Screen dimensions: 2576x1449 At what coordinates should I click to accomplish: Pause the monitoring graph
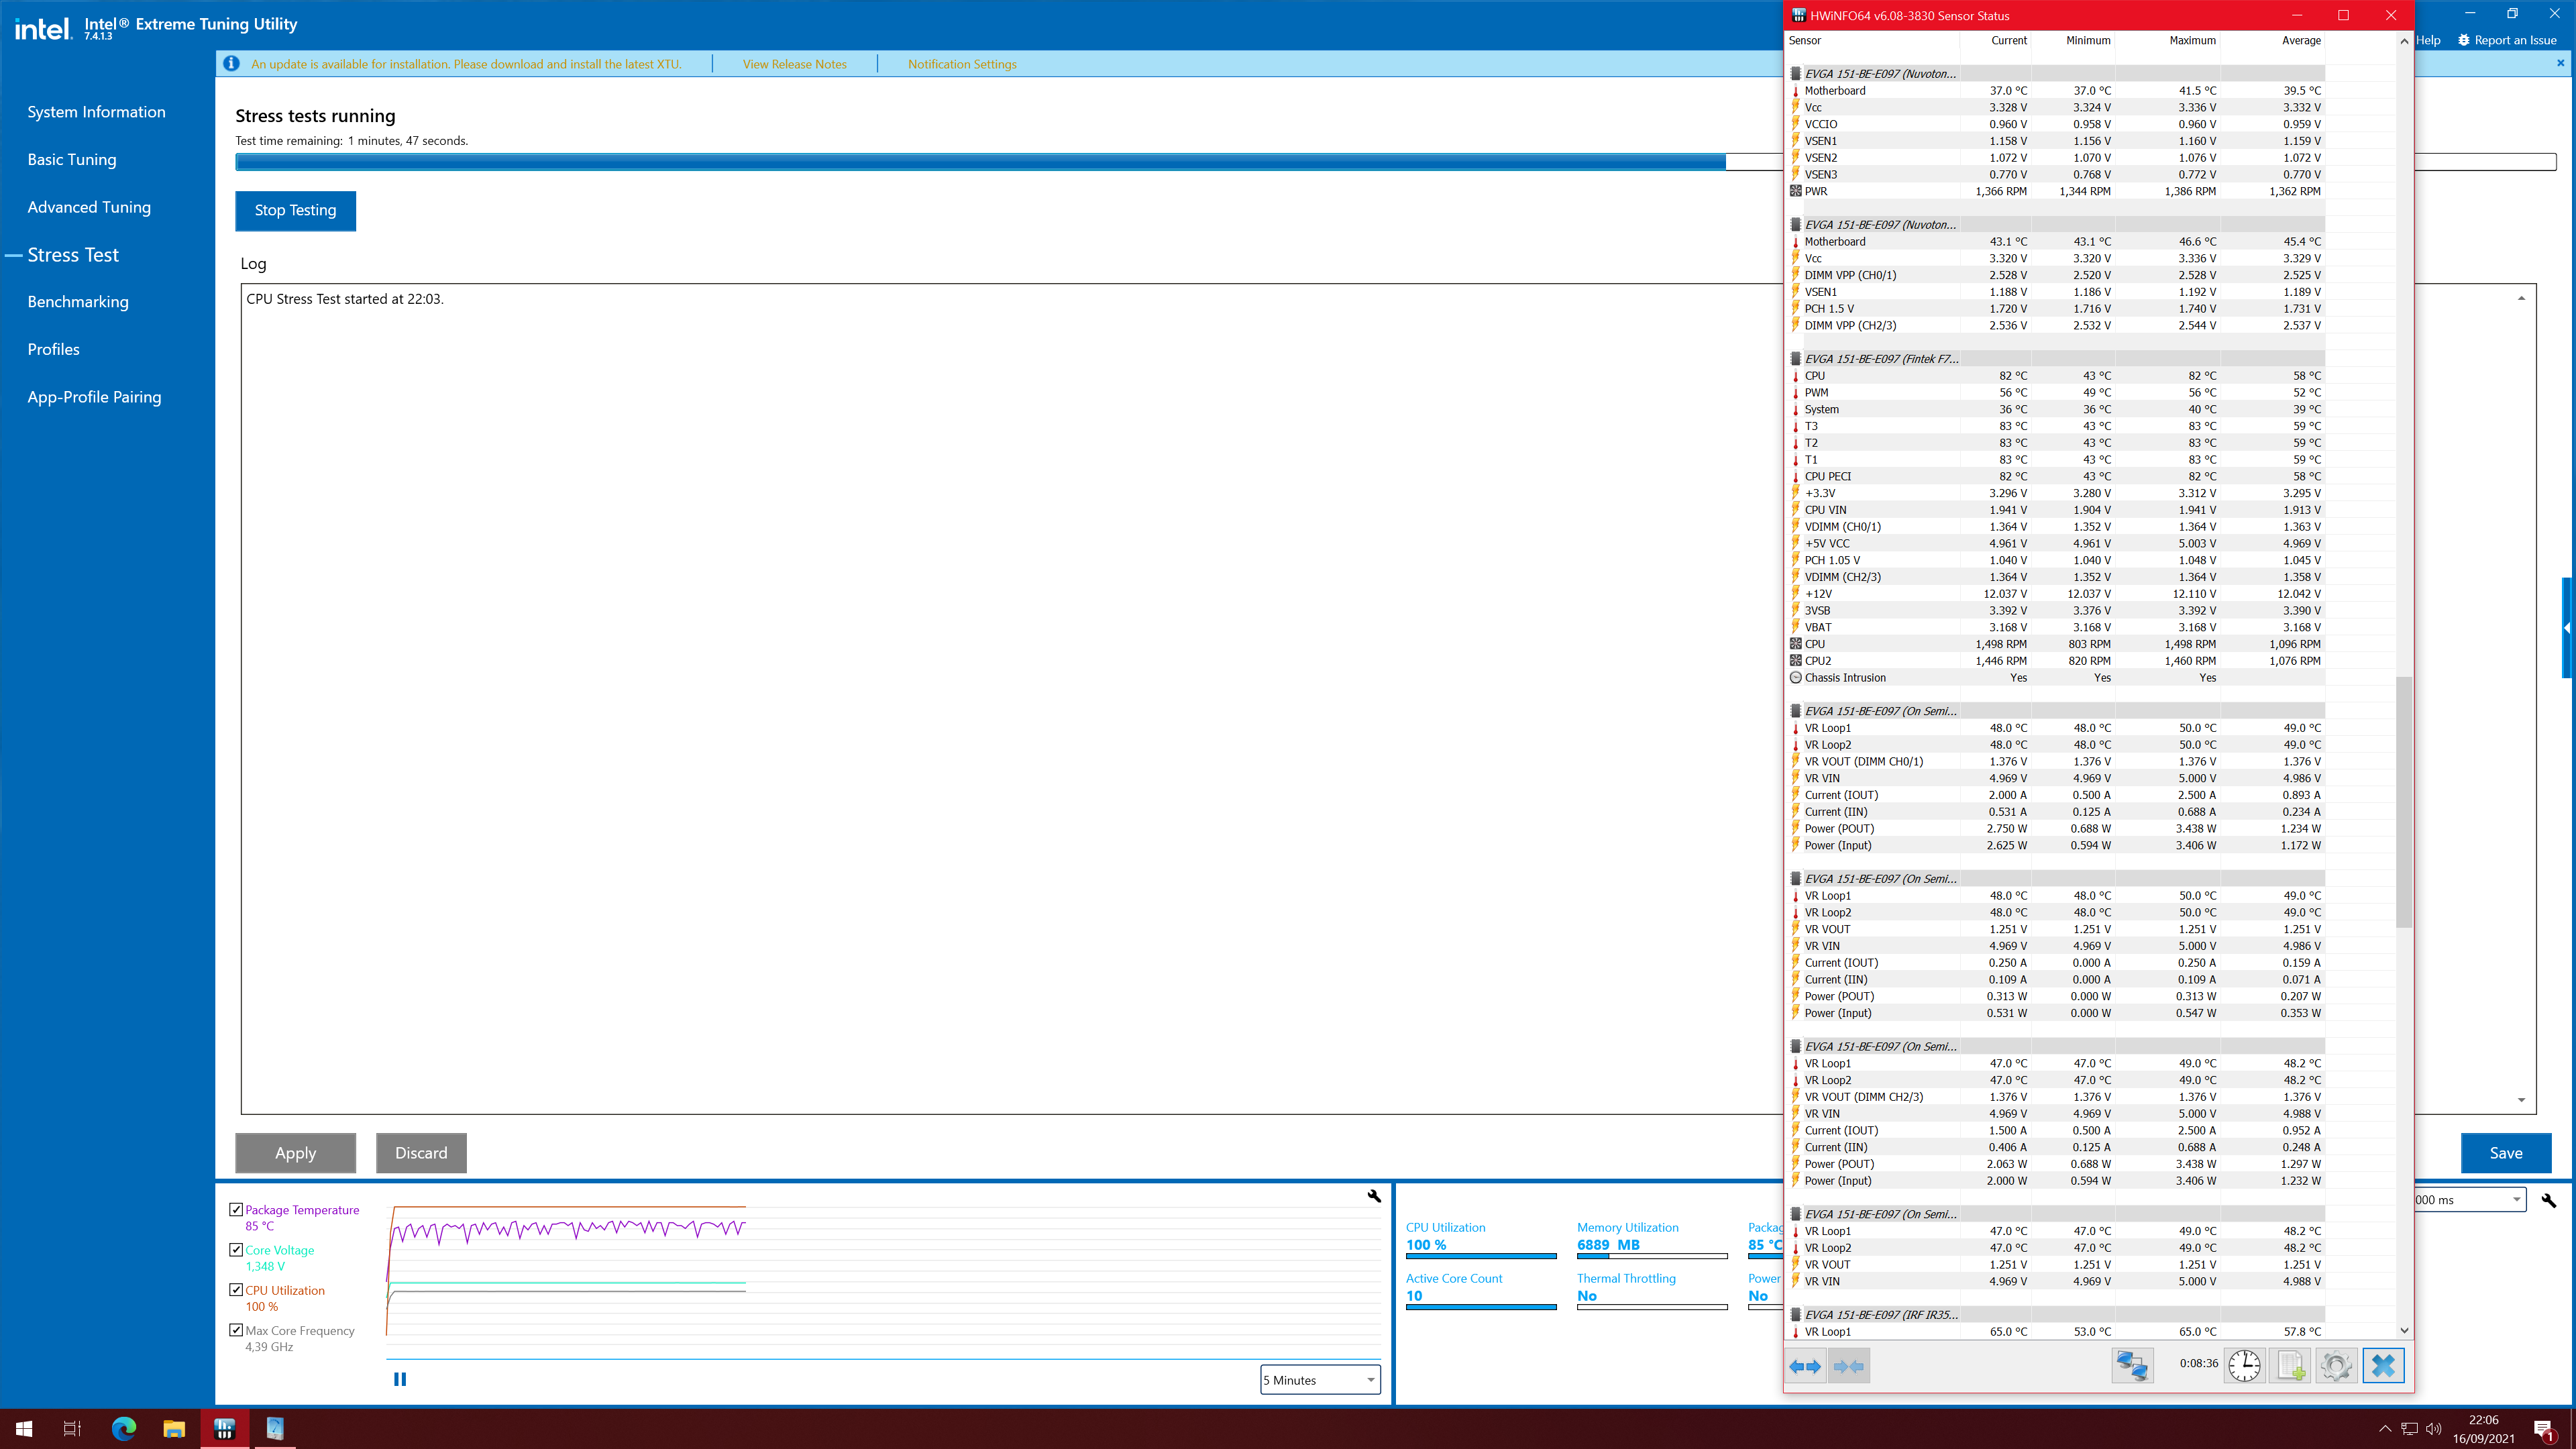400,1379
